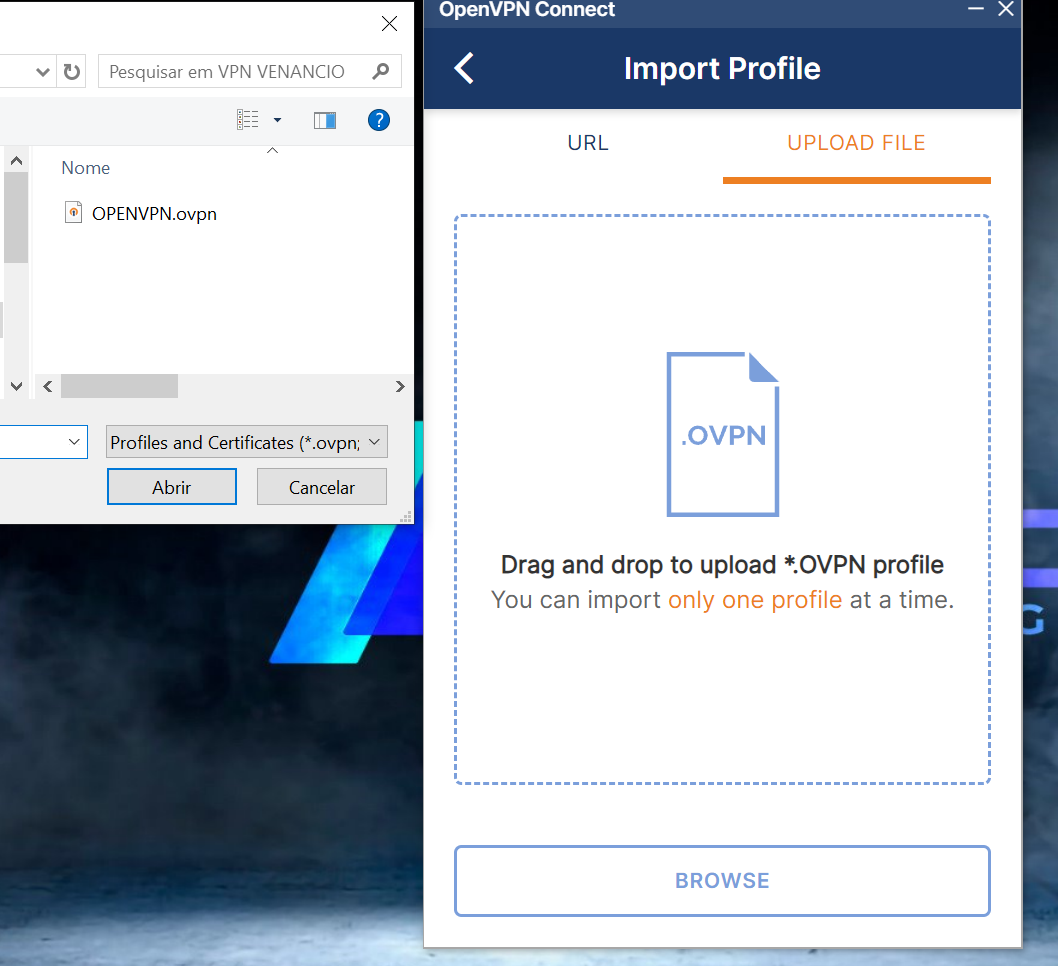Screen dimensions: 1058x966
Task: Click the scroll down arrow in navigation pane
Action: (x=17, y=387)
